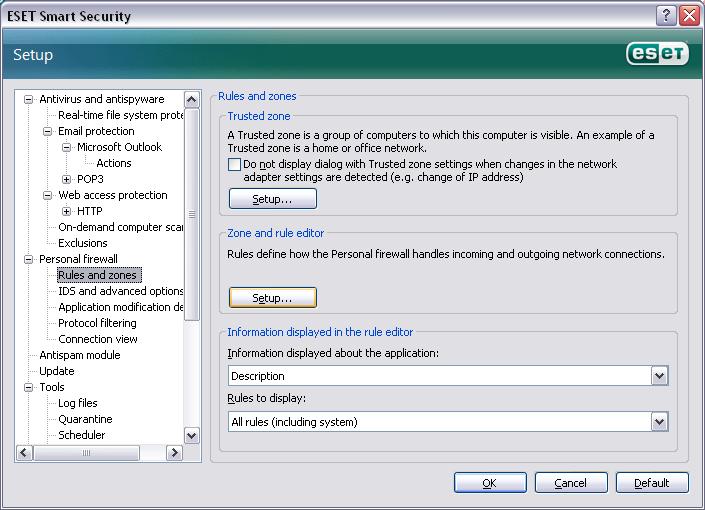The image size is (705, 510).
Task: Click the Cancel button
Action: pyautogui.click(x=571, y=483)
